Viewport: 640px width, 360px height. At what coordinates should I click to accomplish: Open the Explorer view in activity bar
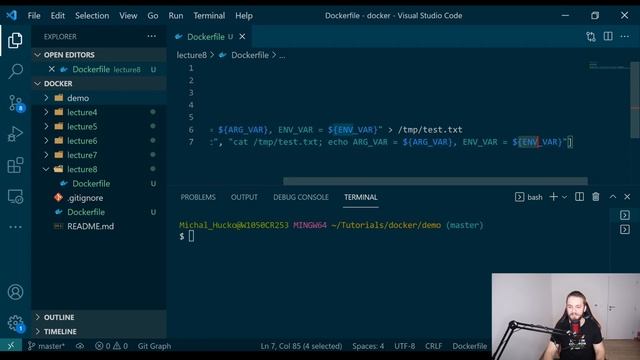tap(15, 40)
